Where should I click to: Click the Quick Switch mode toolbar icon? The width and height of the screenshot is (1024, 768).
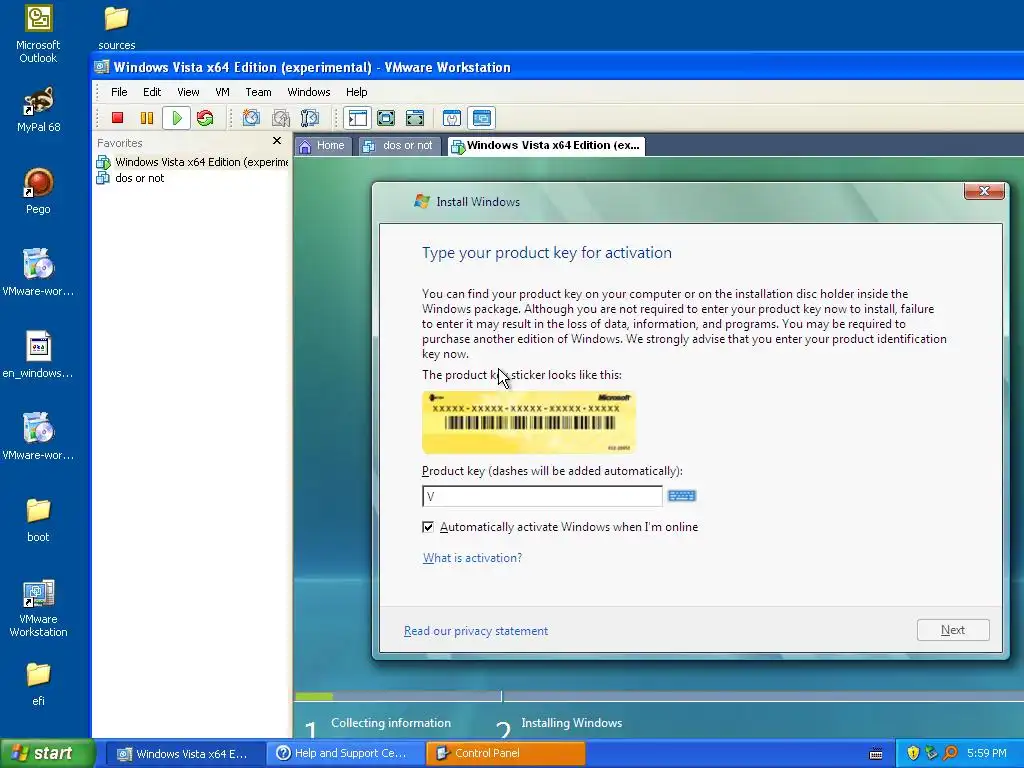coord(415,118)
